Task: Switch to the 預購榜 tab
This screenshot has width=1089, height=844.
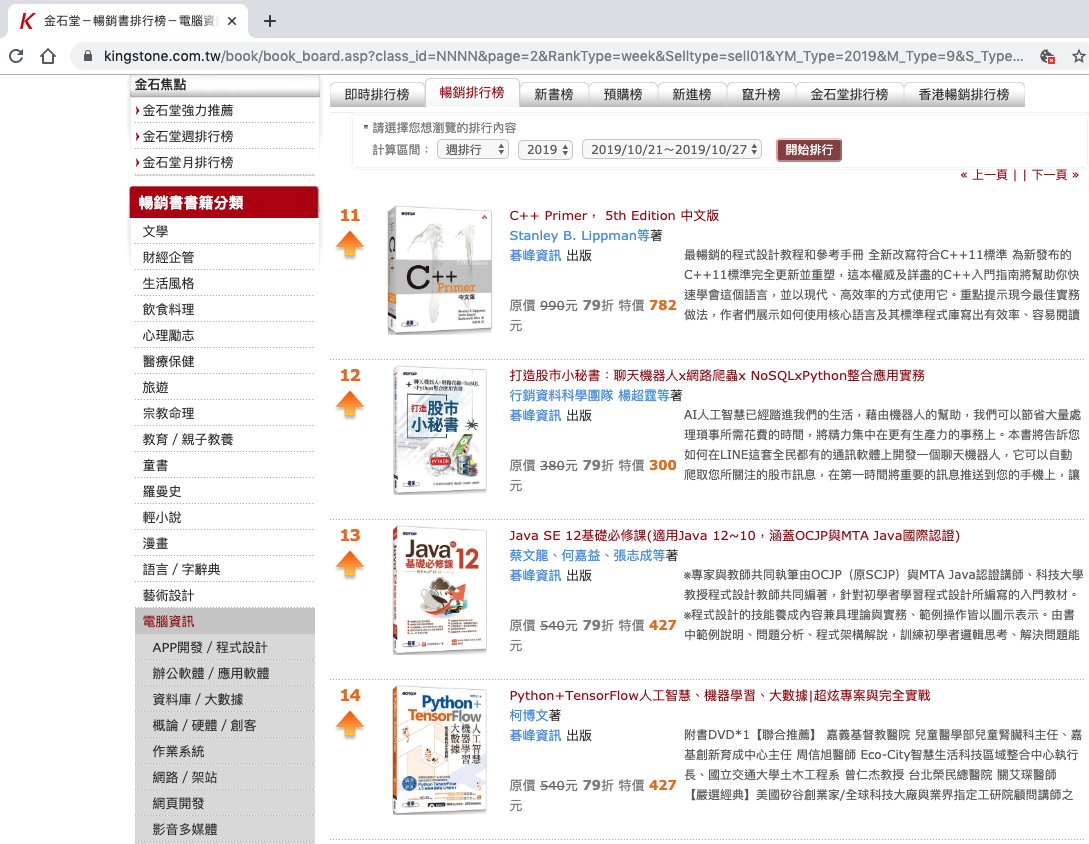Action: (x=623, y=94)
